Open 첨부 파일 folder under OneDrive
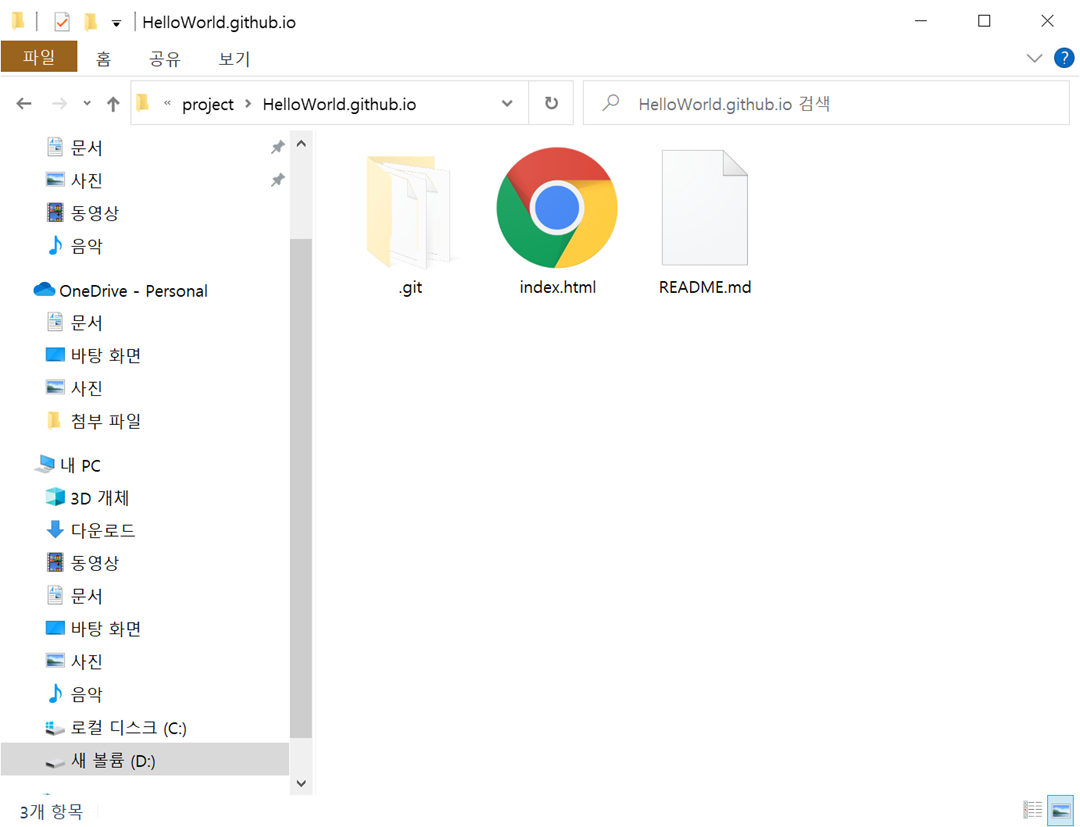 pos(106,421)
